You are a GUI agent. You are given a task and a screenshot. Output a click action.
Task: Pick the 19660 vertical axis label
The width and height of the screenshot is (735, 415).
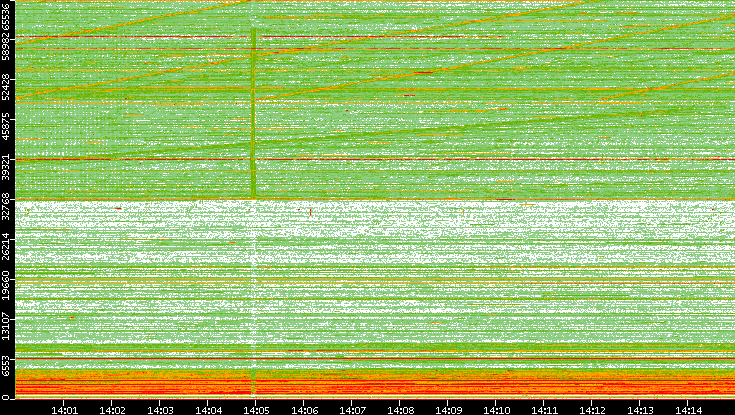pyautogui.click(x=5, y=286)
